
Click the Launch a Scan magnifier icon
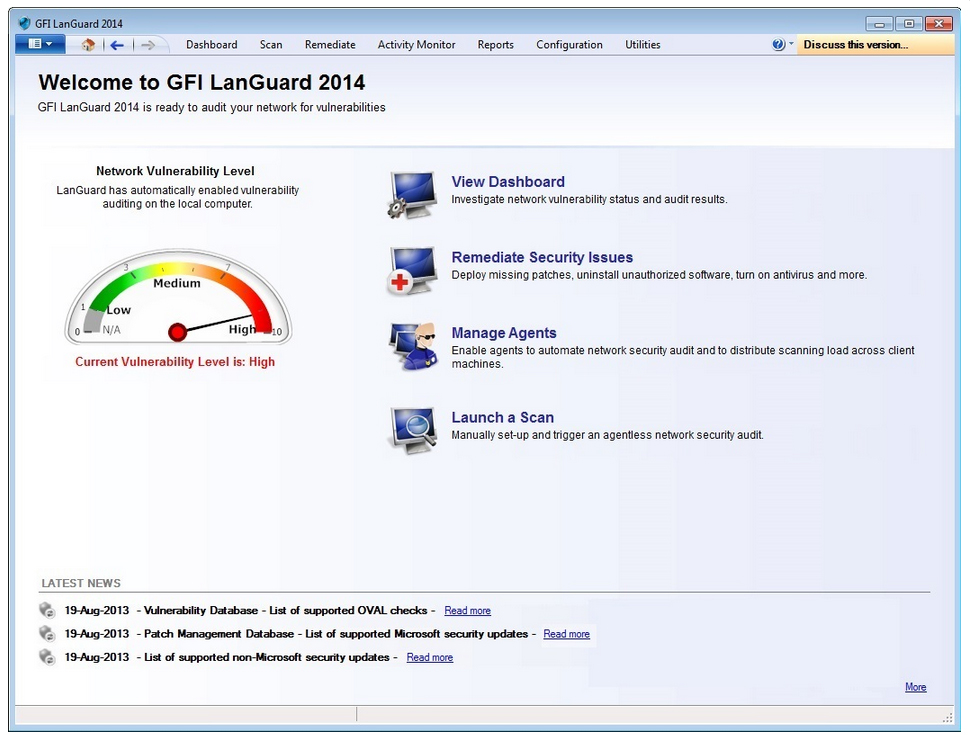pos(413,431)
